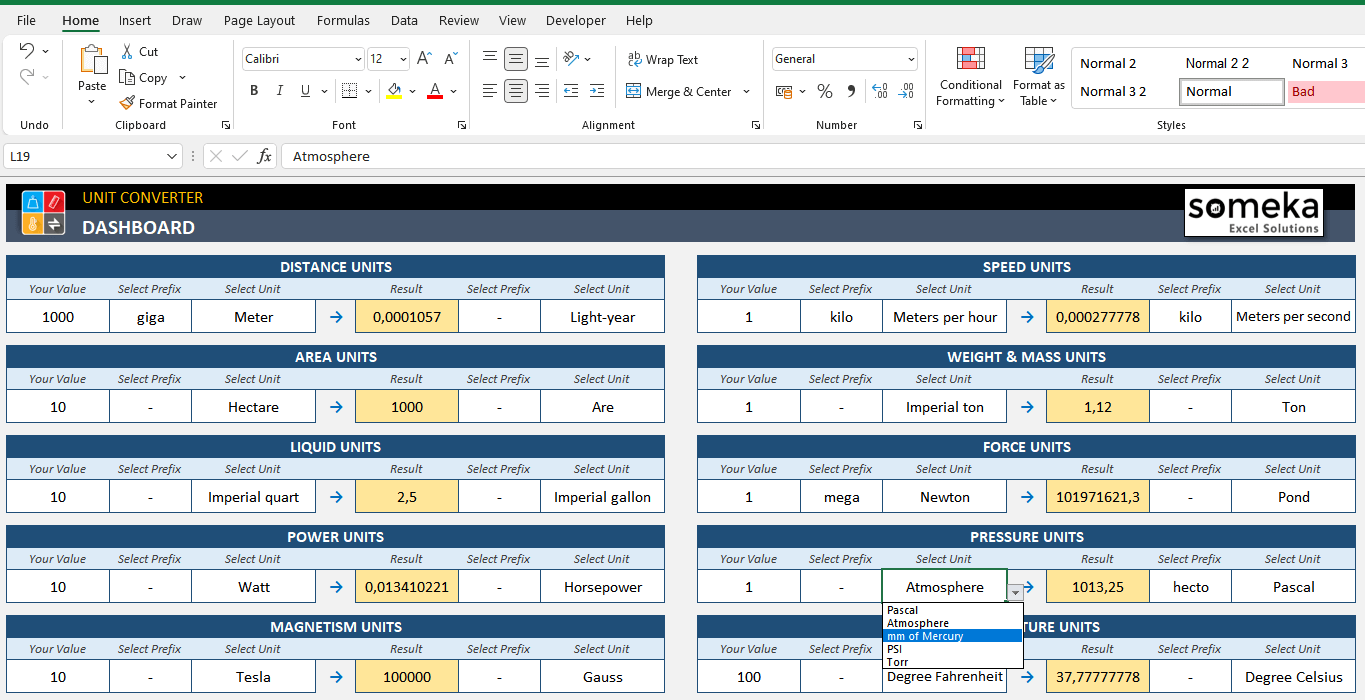
Task: Click the Increase Decimal icon
Action: (879, 91)
